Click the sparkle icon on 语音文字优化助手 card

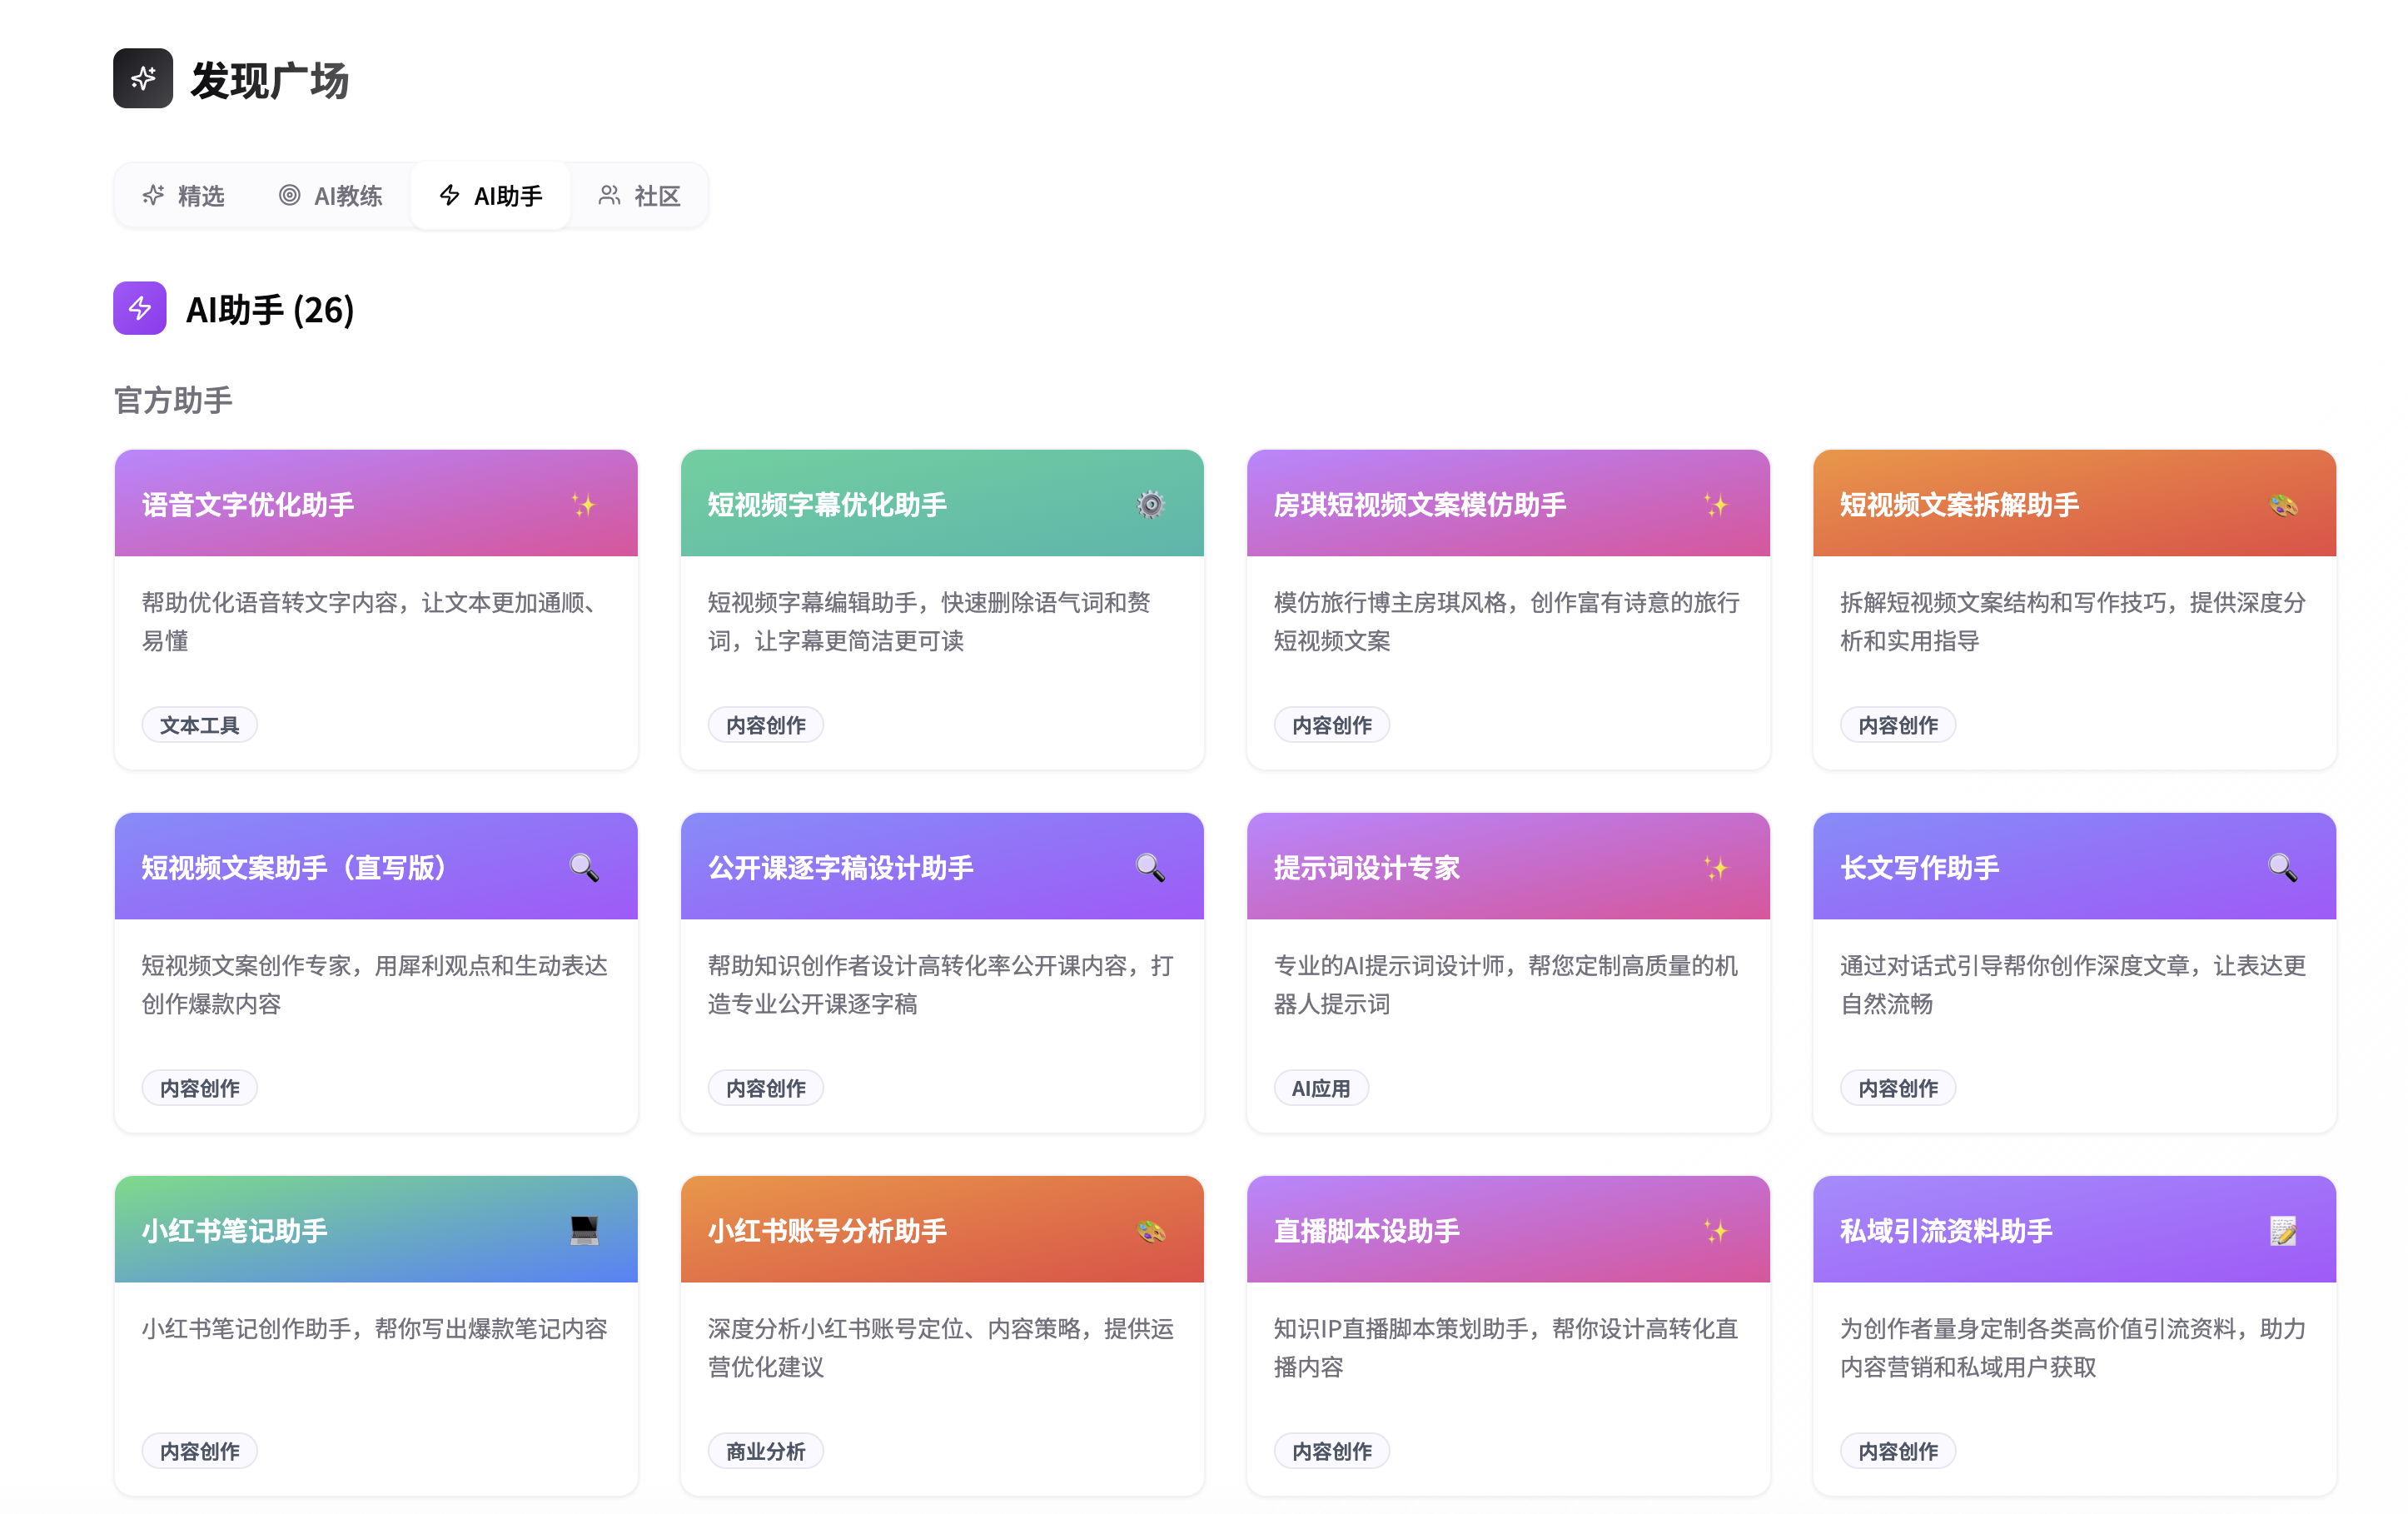[583, 505]
